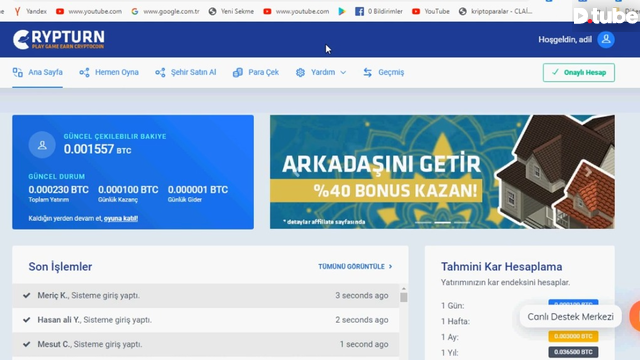
Task: Click the Geçmiş arrows icon
Action: pos(367,73)
